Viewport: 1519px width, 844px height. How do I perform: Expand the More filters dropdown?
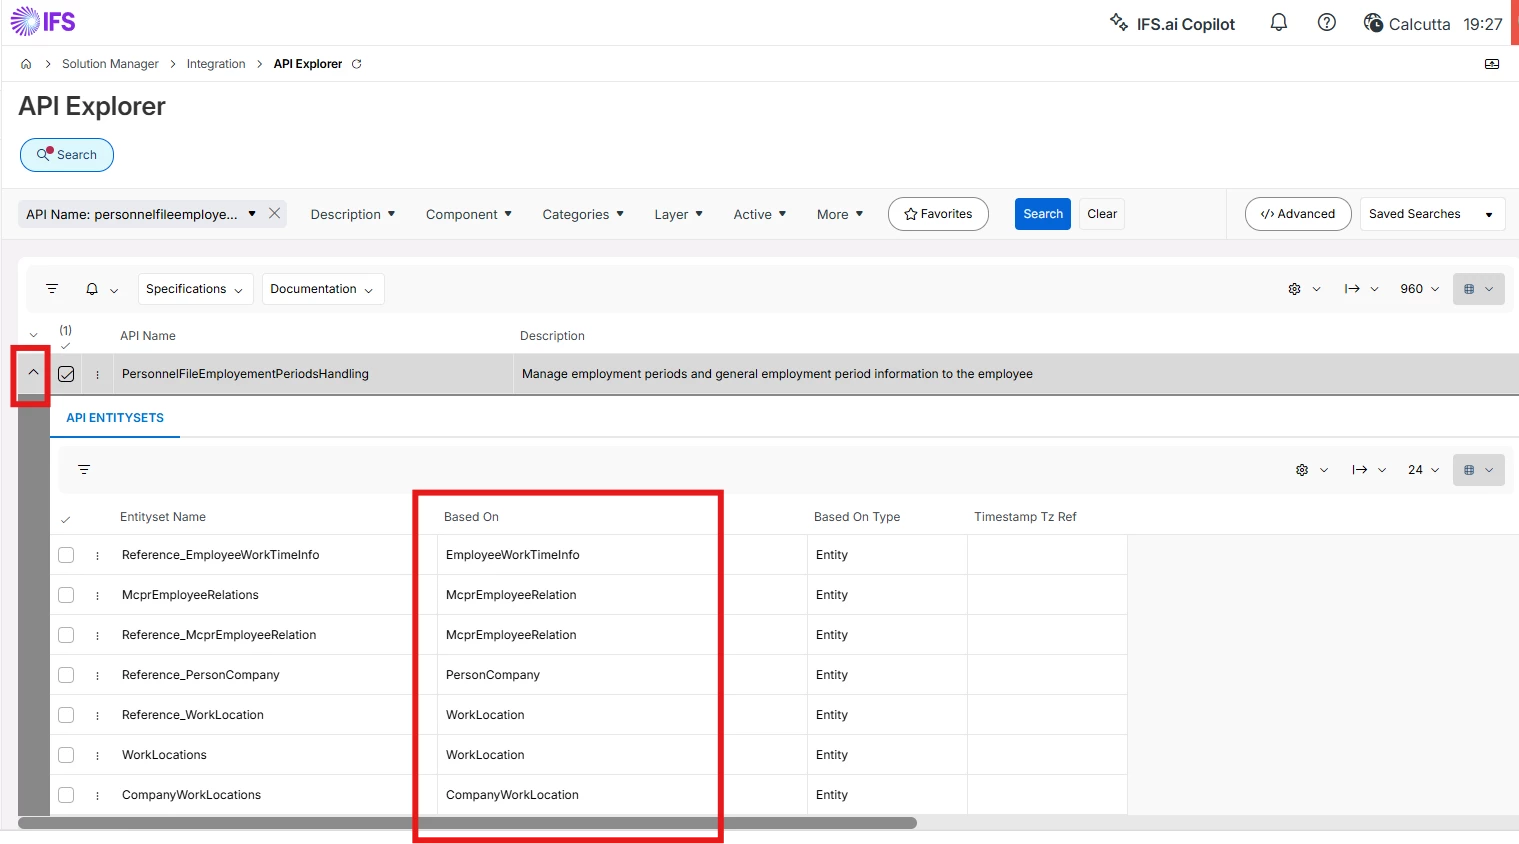tap(840, 214)
